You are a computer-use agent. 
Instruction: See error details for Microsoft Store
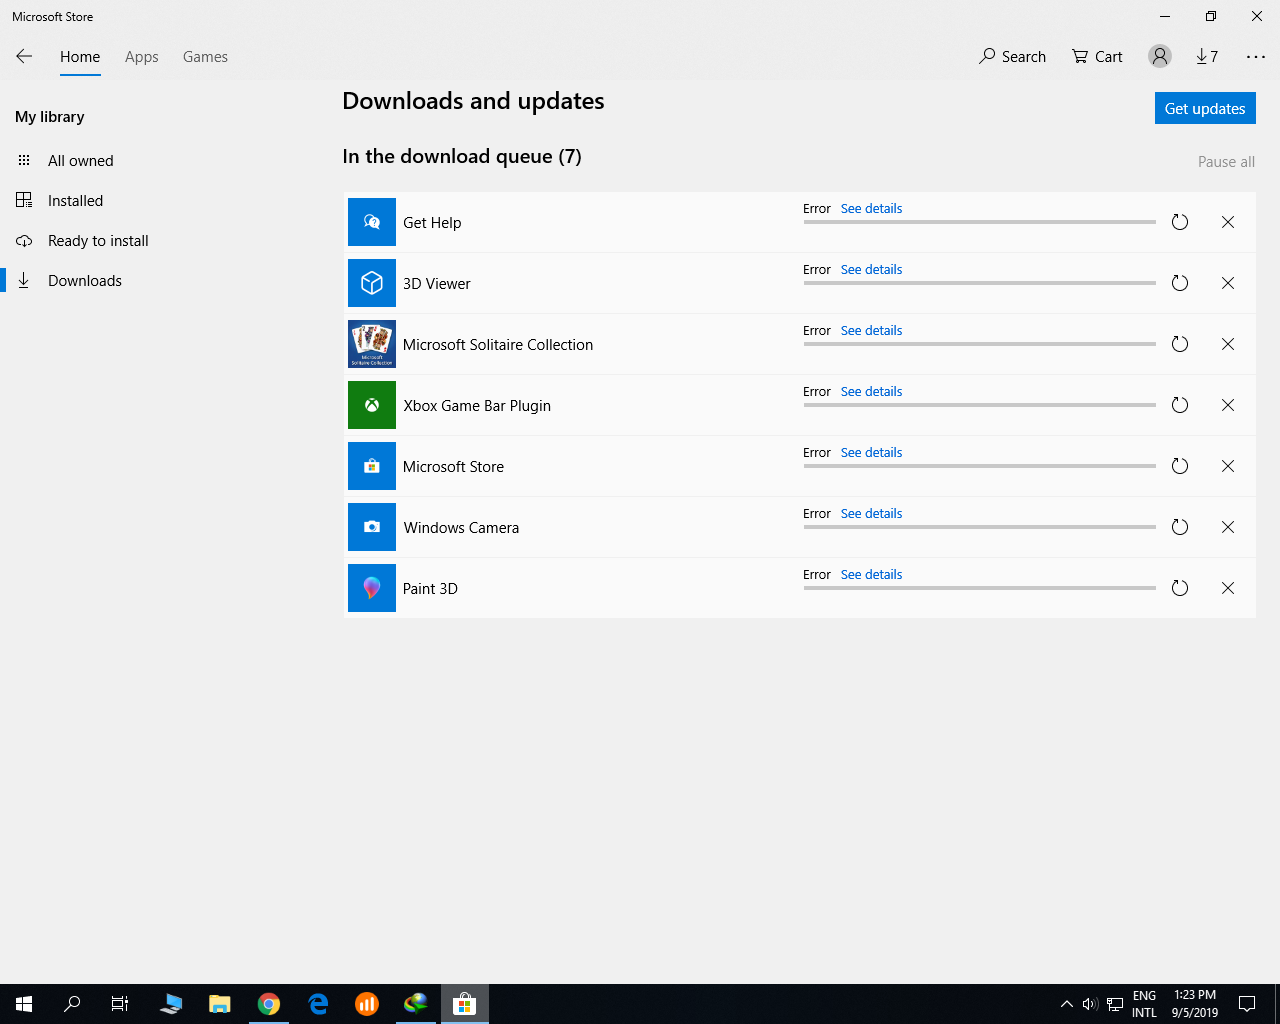click(x=871, y=452)
